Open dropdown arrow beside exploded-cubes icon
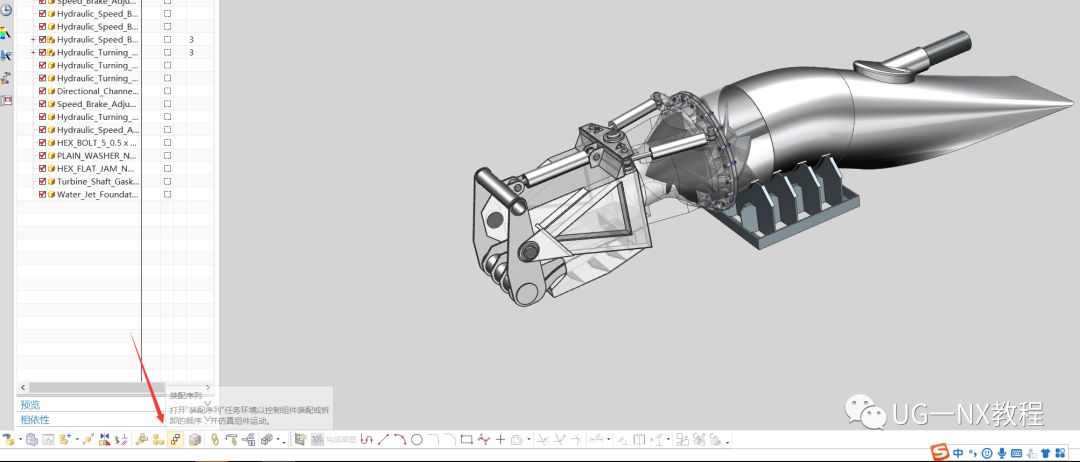Image resolution: width=1080 pixels, height=462 pixels. pos(278,439)
